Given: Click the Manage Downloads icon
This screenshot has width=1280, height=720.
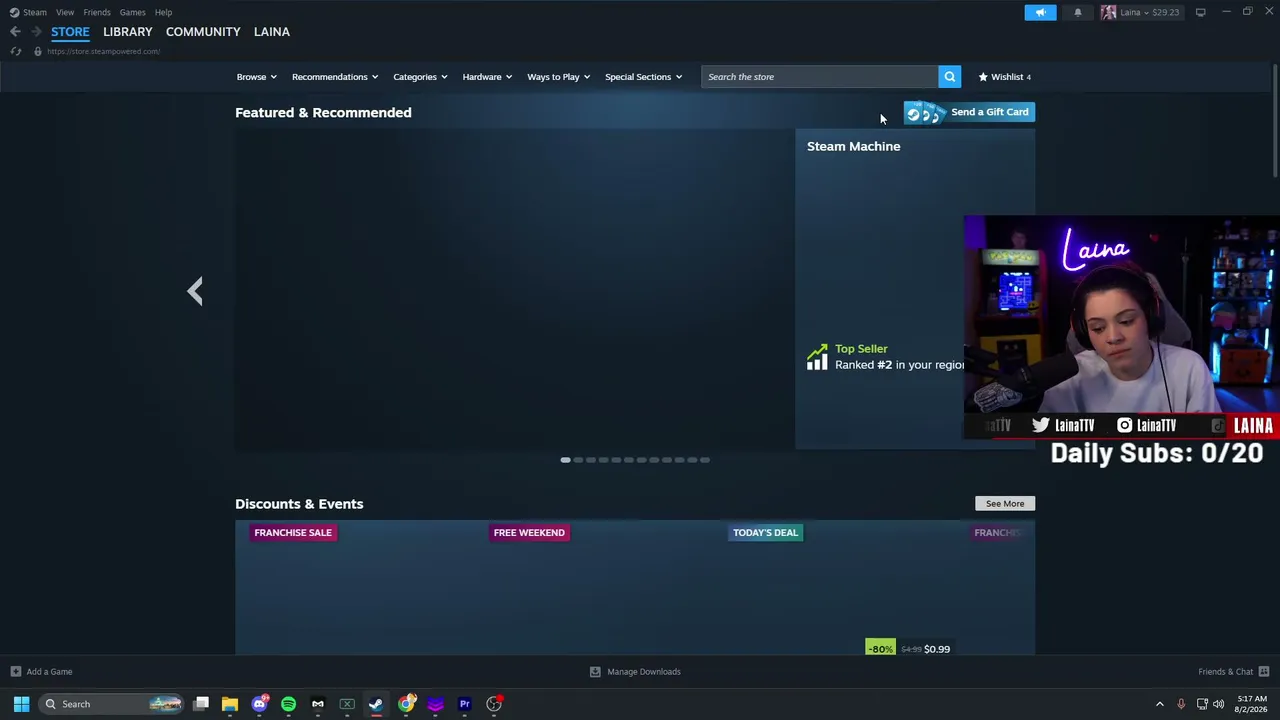Looking at the screenshot, I should (x=595, y=672).
